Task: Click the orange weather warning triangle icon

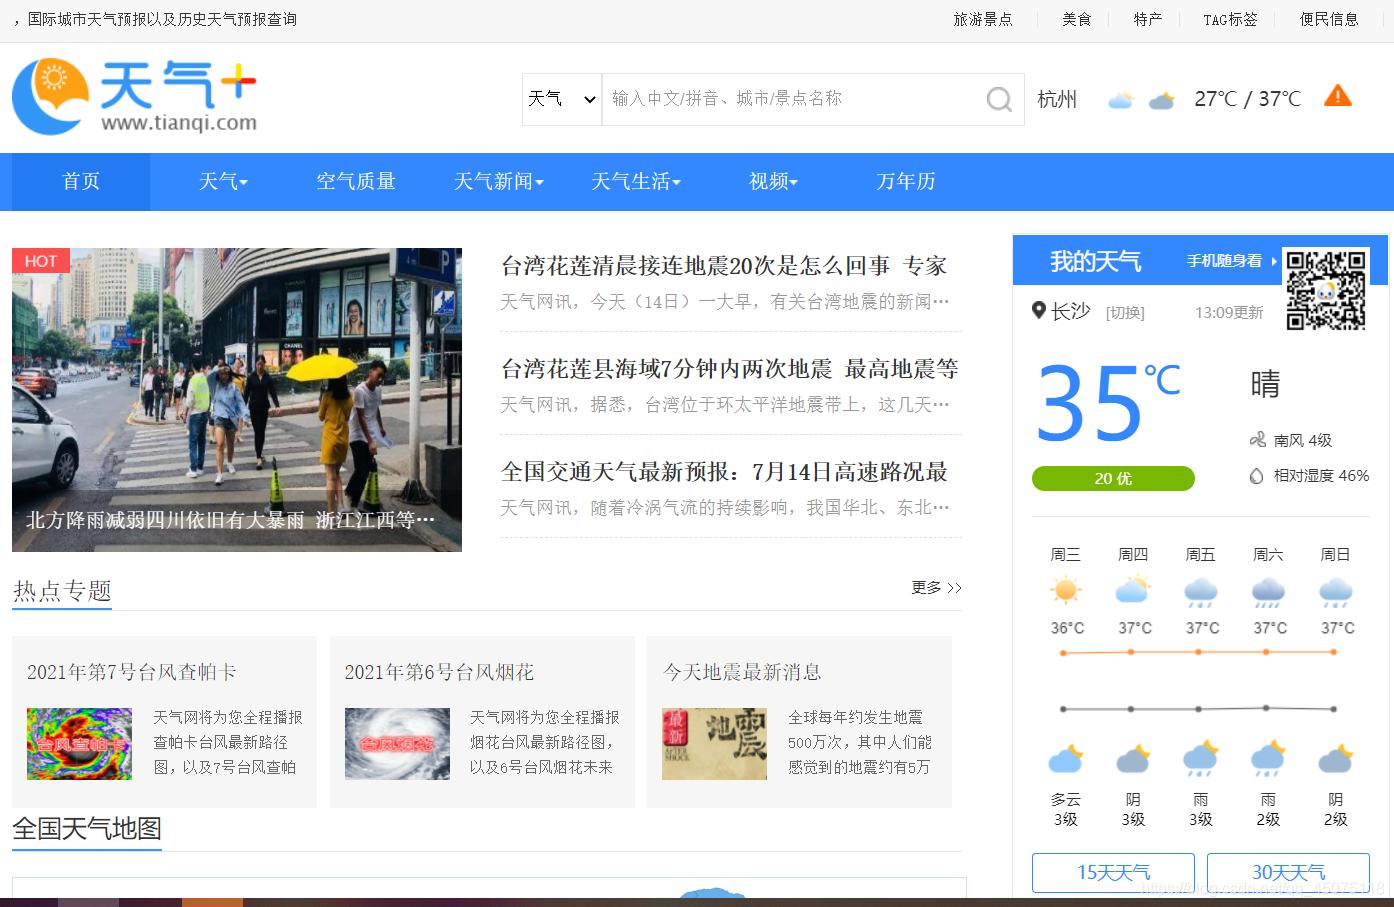Action: pyautogui.click(x=1338, y=96)
